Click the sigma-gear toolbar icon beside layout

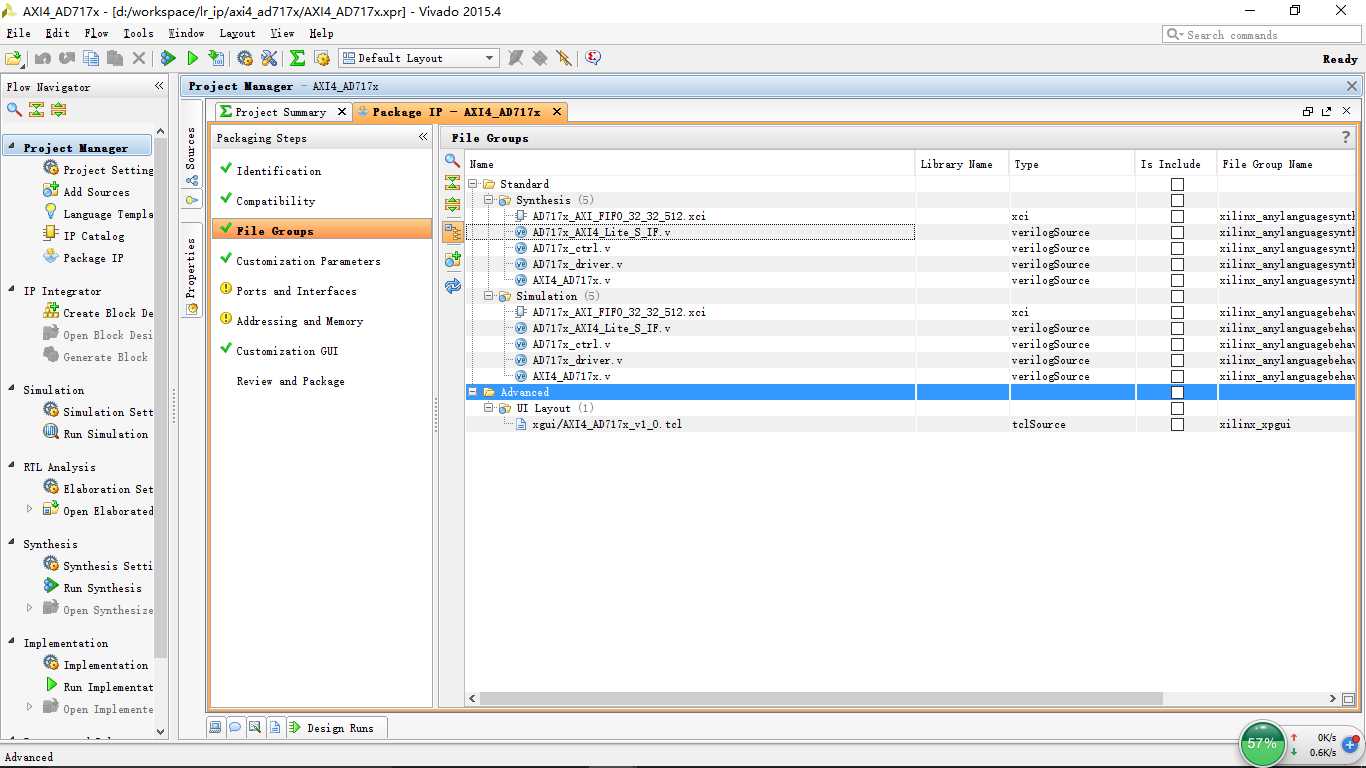coord(322,58)
